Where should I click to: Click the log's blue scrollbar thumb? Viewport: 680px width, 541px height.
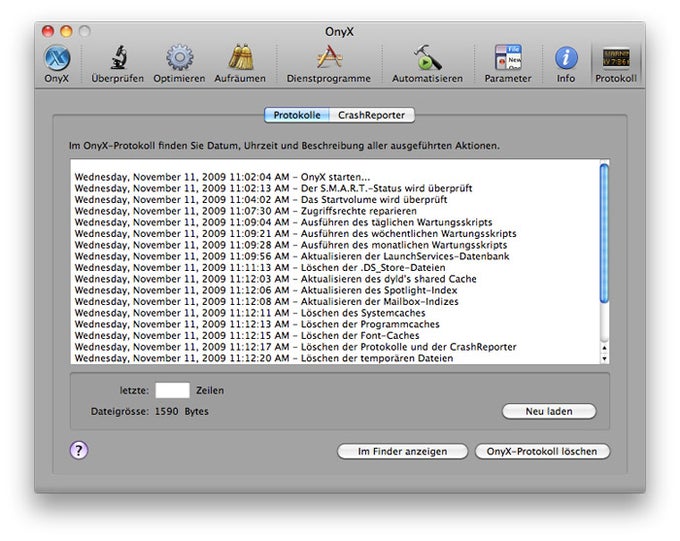coord(604,233)
